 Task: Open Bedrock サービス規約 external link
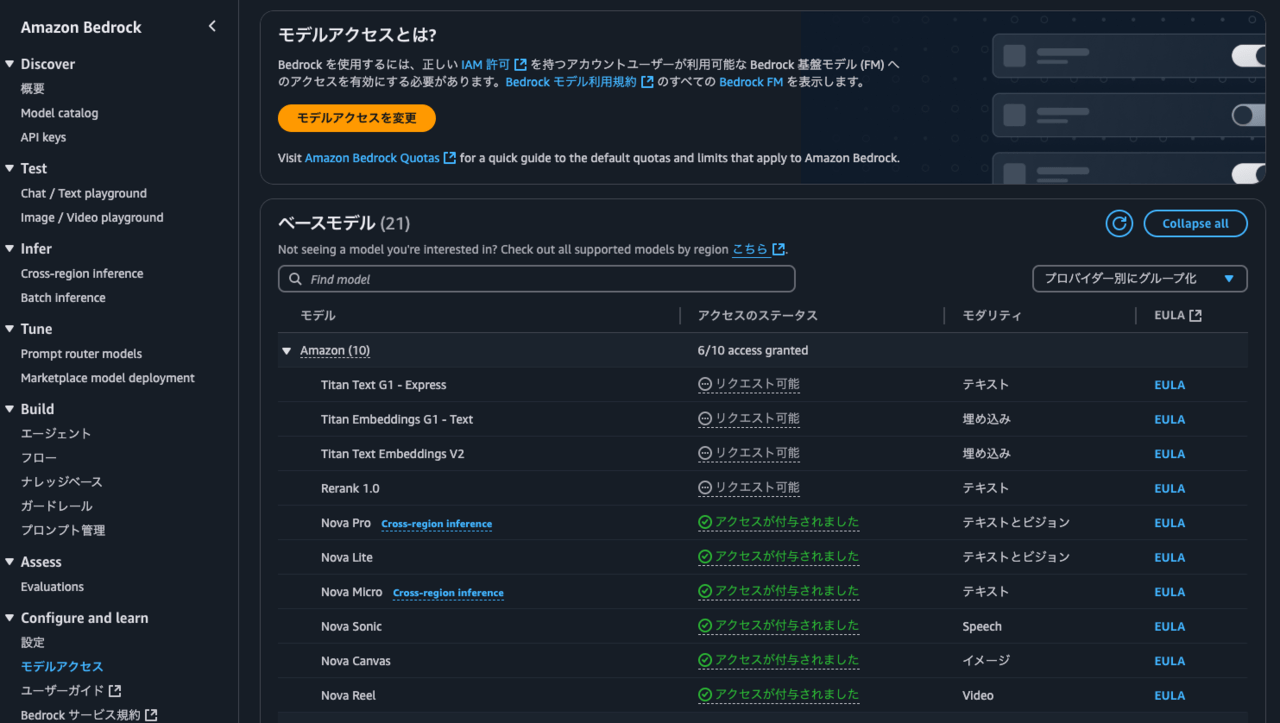(x=89, y=714)
